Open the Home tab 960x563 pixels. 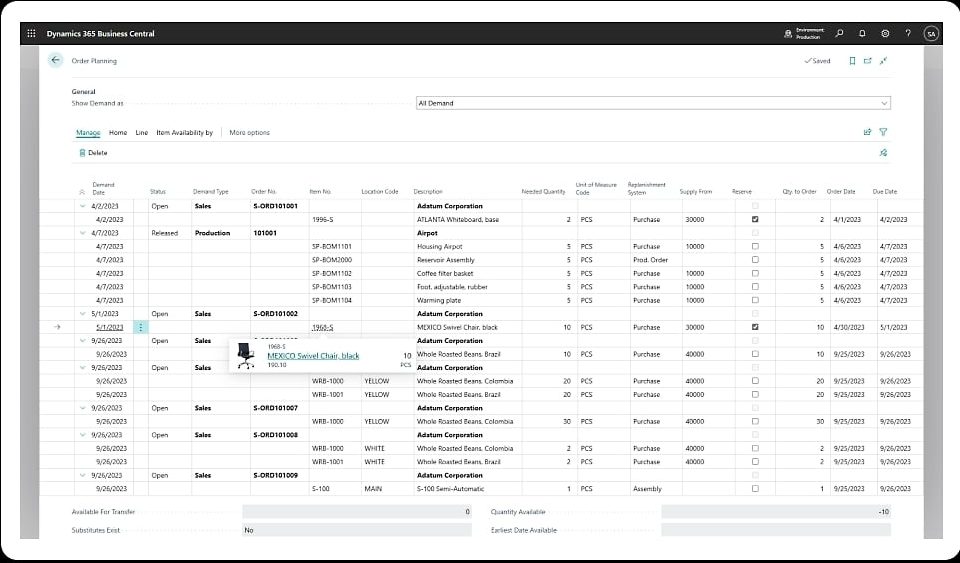coord(118,132)
